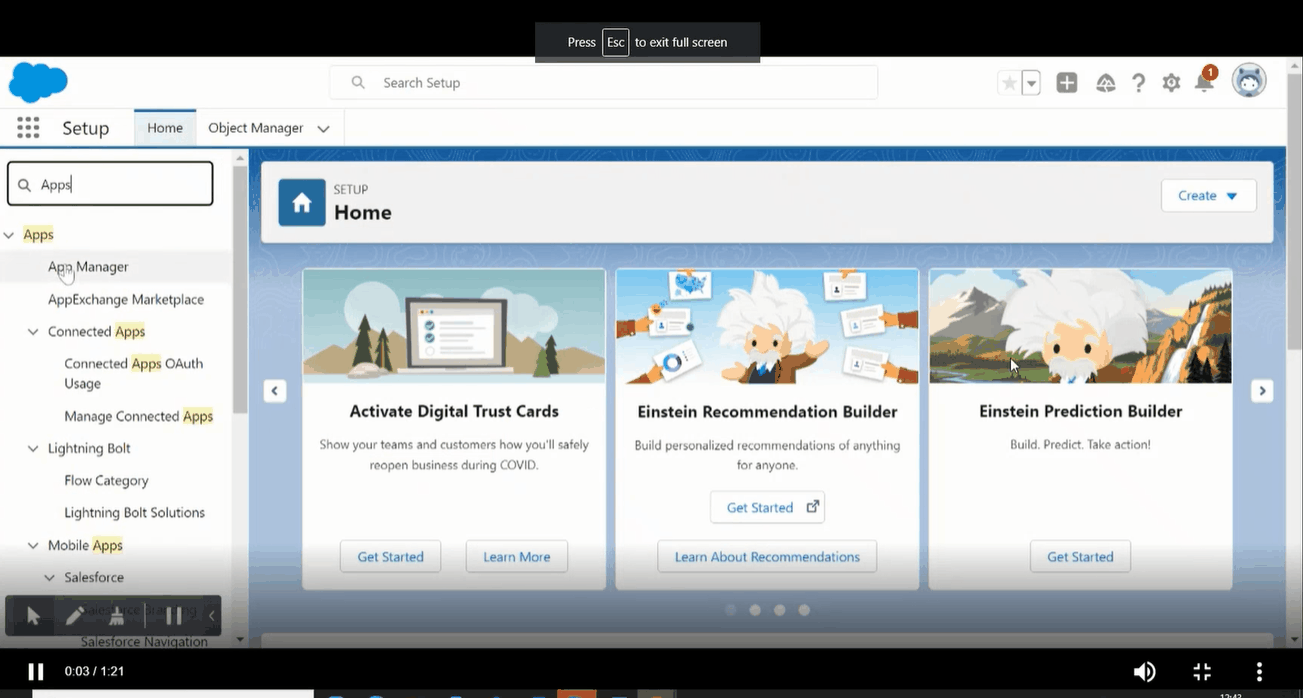Select the second carousel page dot
This screenshot has height=698, width=1303.
(x=755, y=609)
